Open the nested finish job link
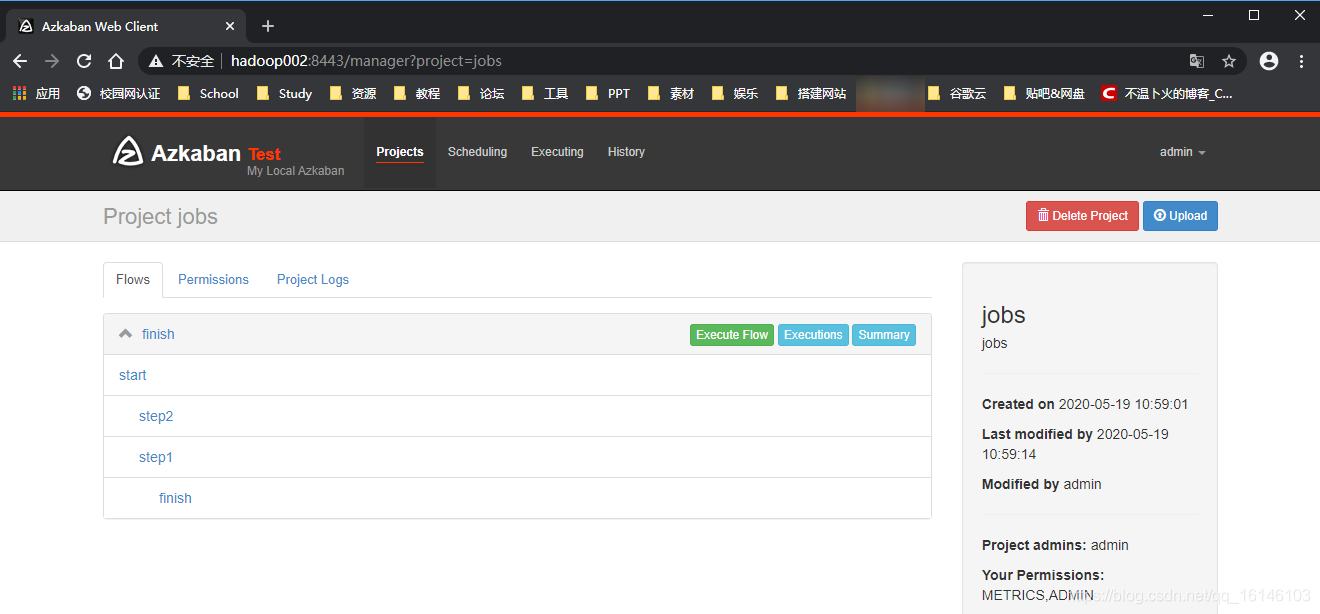1320x614 pixels. click(175, 498)
